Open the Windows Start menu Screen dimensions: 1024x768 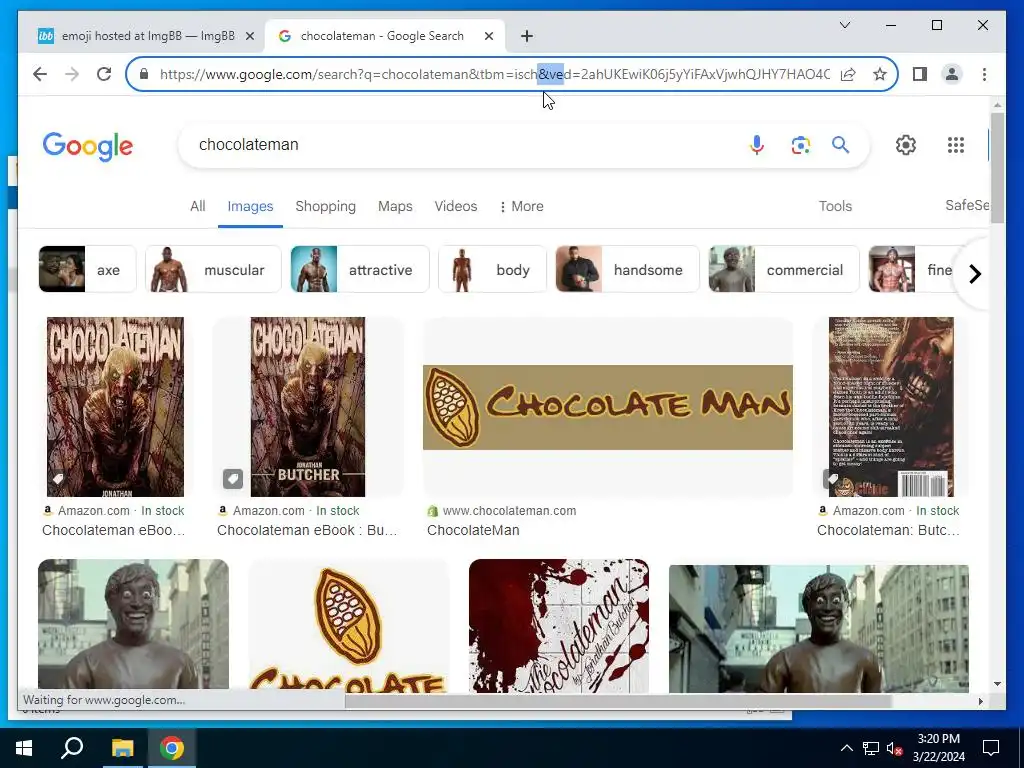(24, 748)
